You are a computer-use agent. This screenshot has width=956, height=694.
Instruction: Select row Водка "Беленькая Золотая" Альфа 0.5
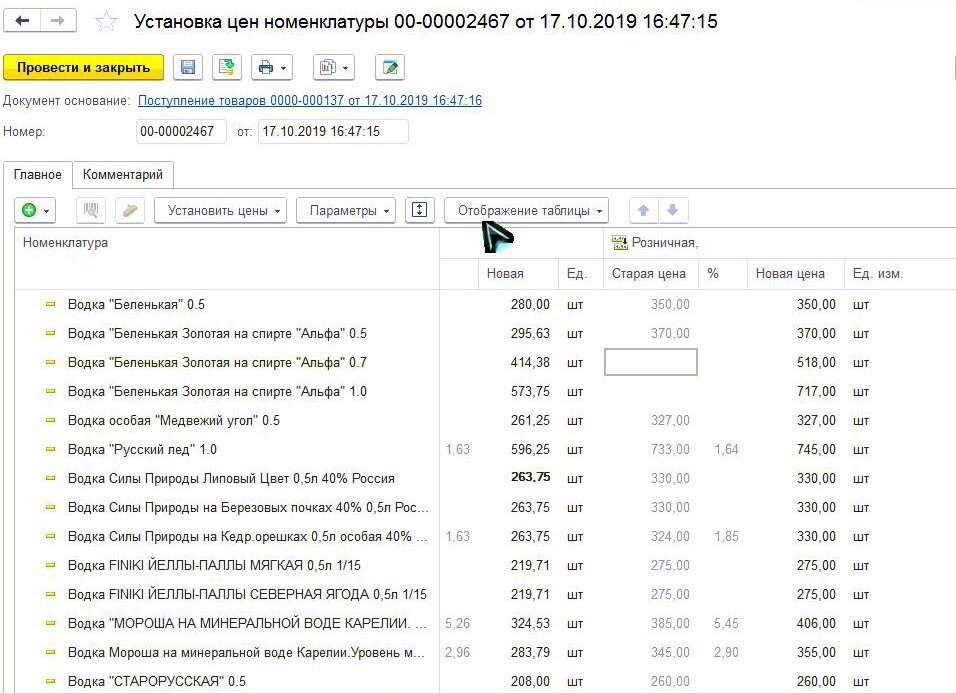pyautogui.click(x=217, y=334)
